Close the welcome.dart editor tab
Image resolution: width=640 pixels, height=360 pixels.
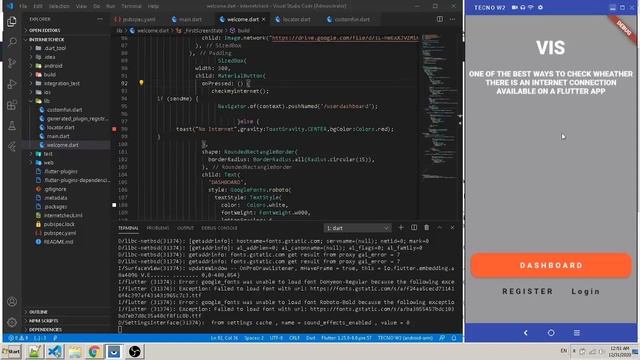point(264,19)
